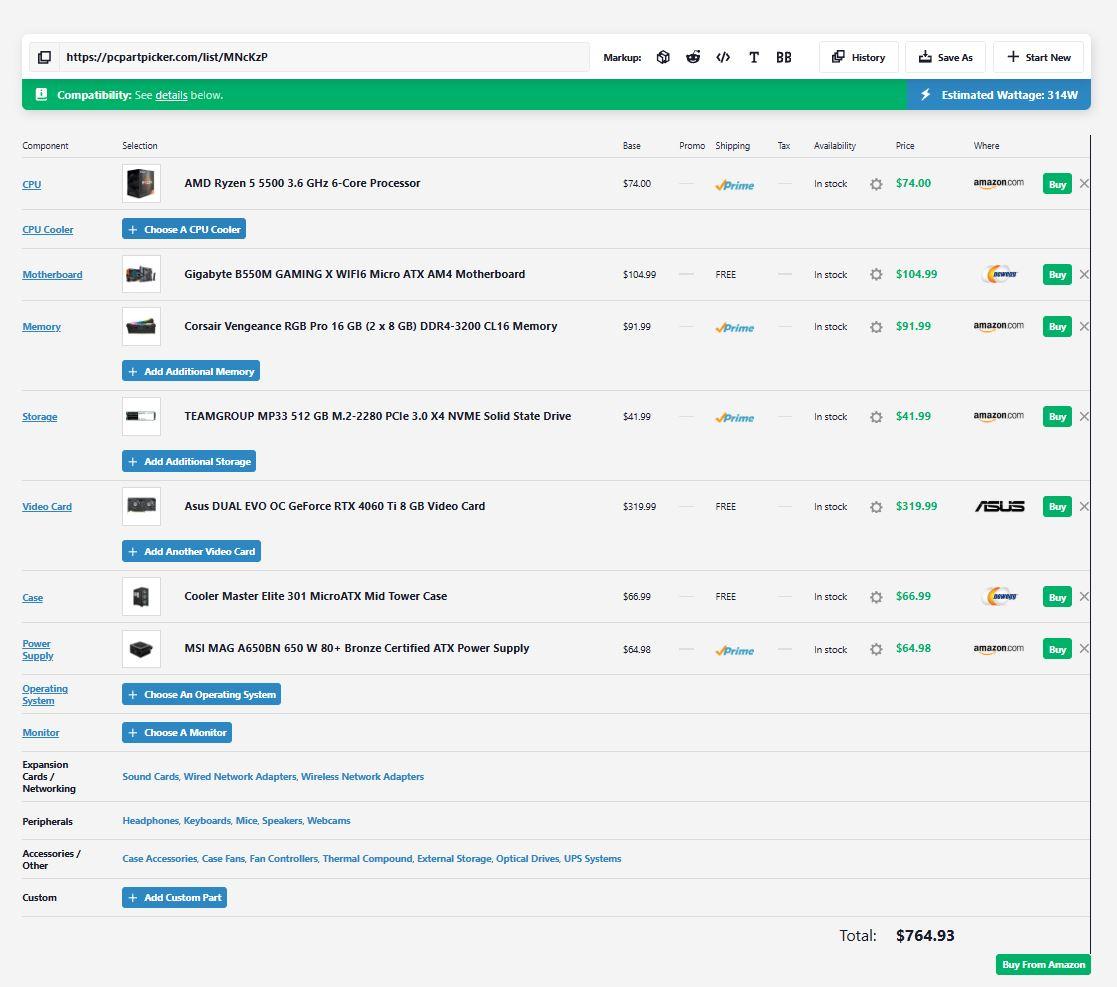
Task: Click the $764.93 total amount
Action: (x=925, y=936)
